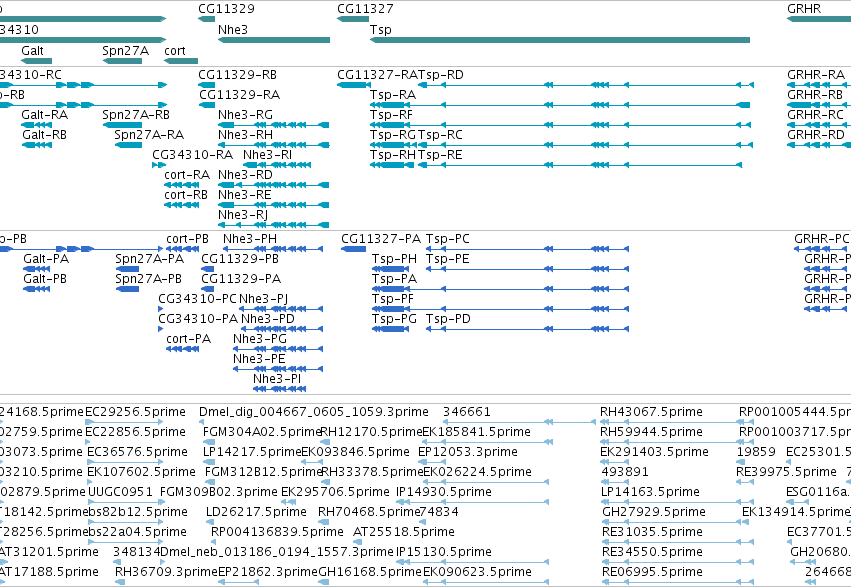851x587 pixels.
Task: Select transcript Nhe3-RH
Action: tap(245, 135)
